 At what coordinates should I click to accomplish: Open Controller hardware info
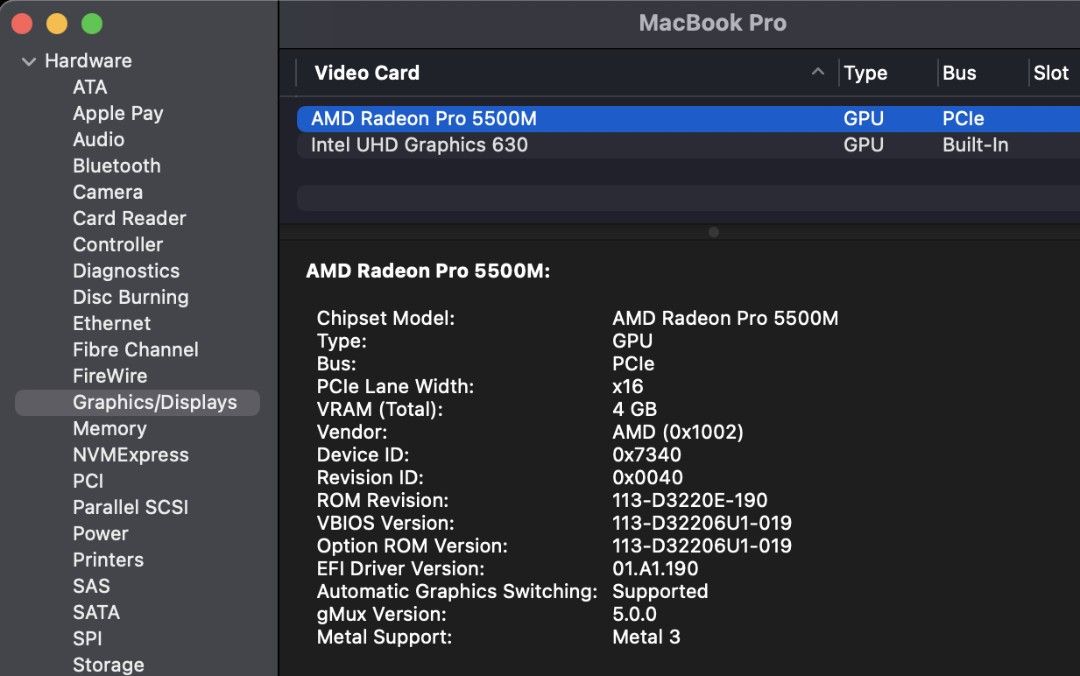(118, 244)
